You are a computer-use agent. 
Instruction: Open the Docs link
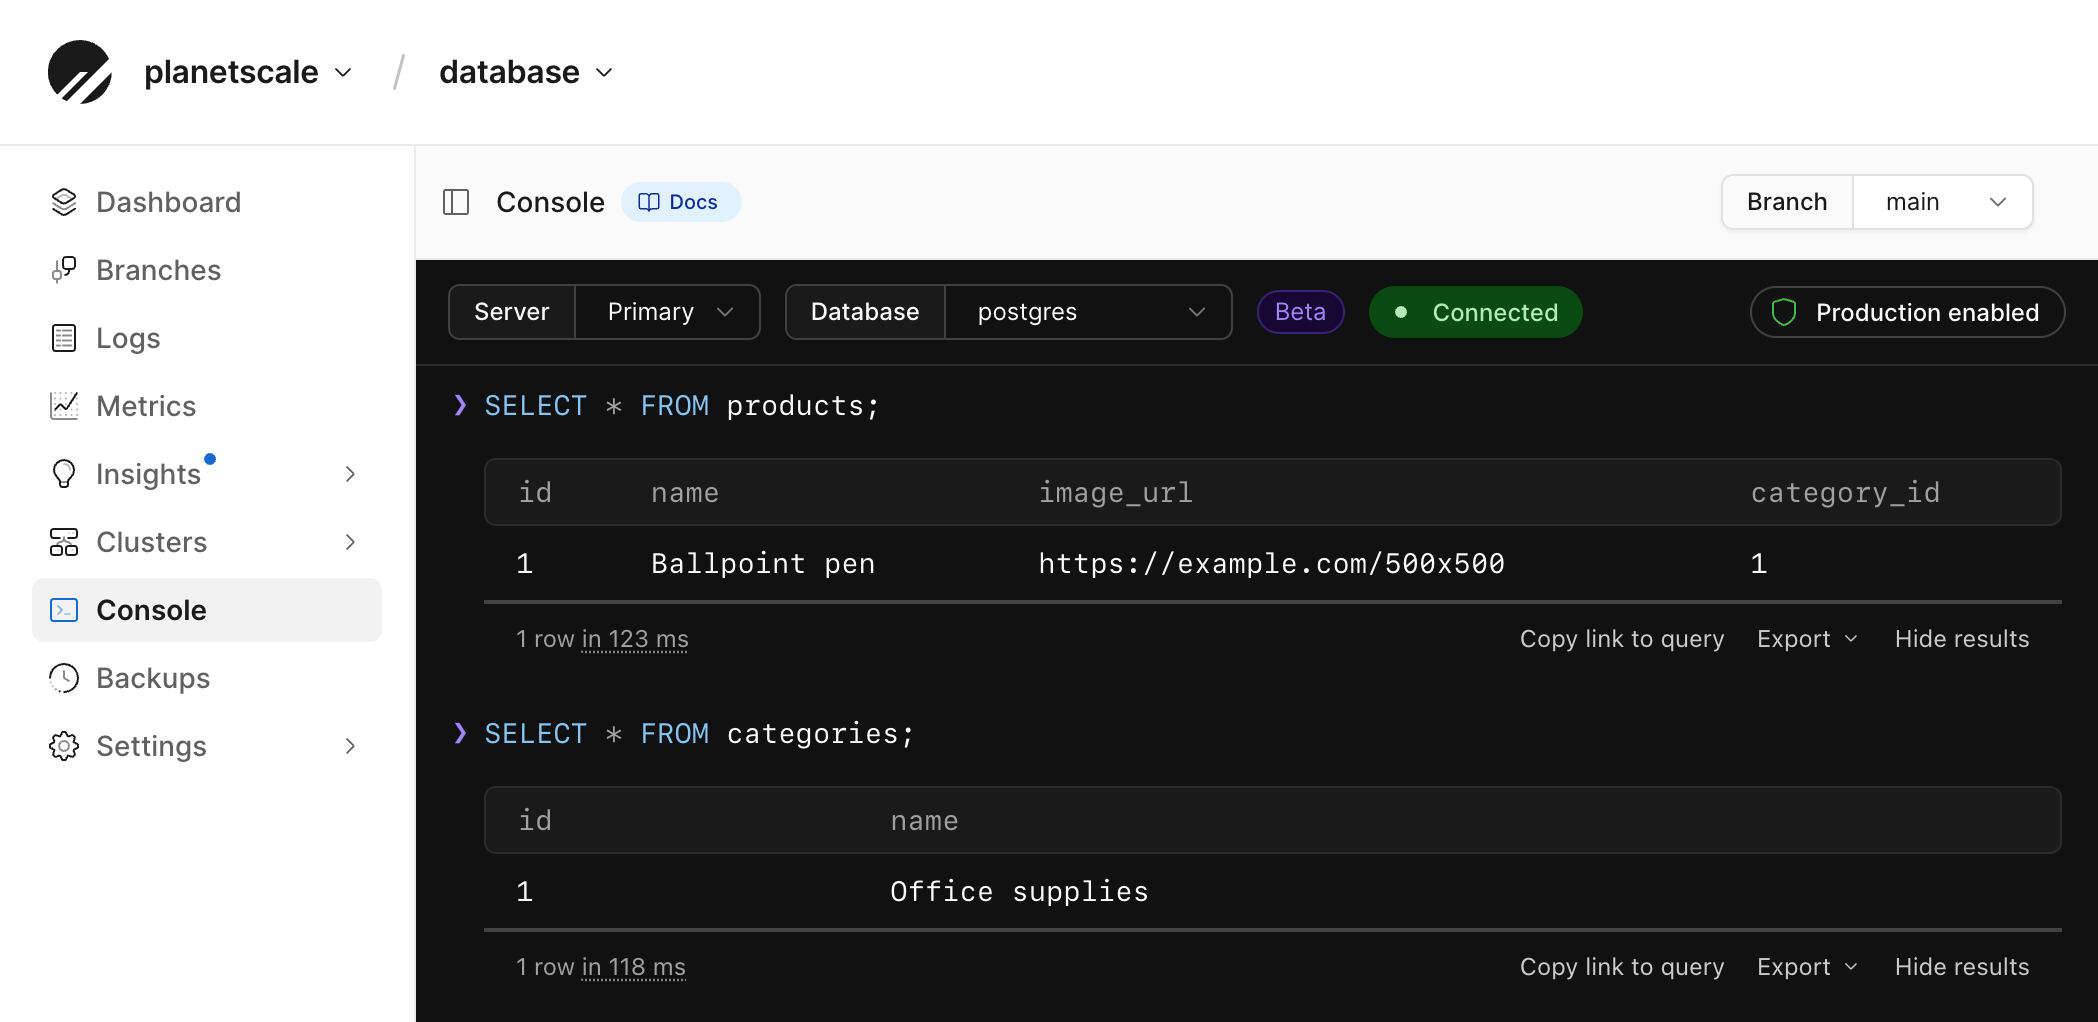coord(681,202)
